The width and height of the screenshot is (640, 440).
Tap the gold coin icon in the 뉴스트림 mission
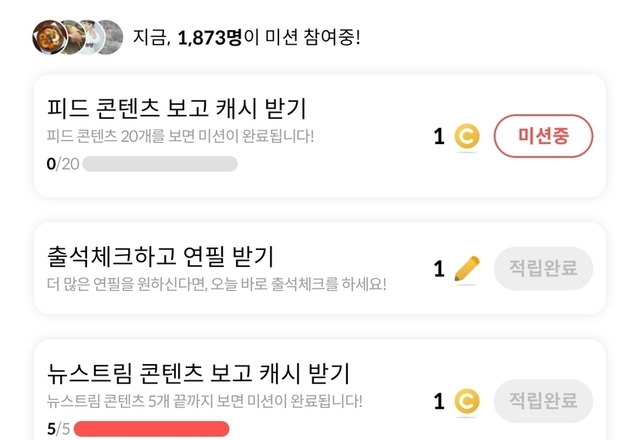click(x=467, y=402)
